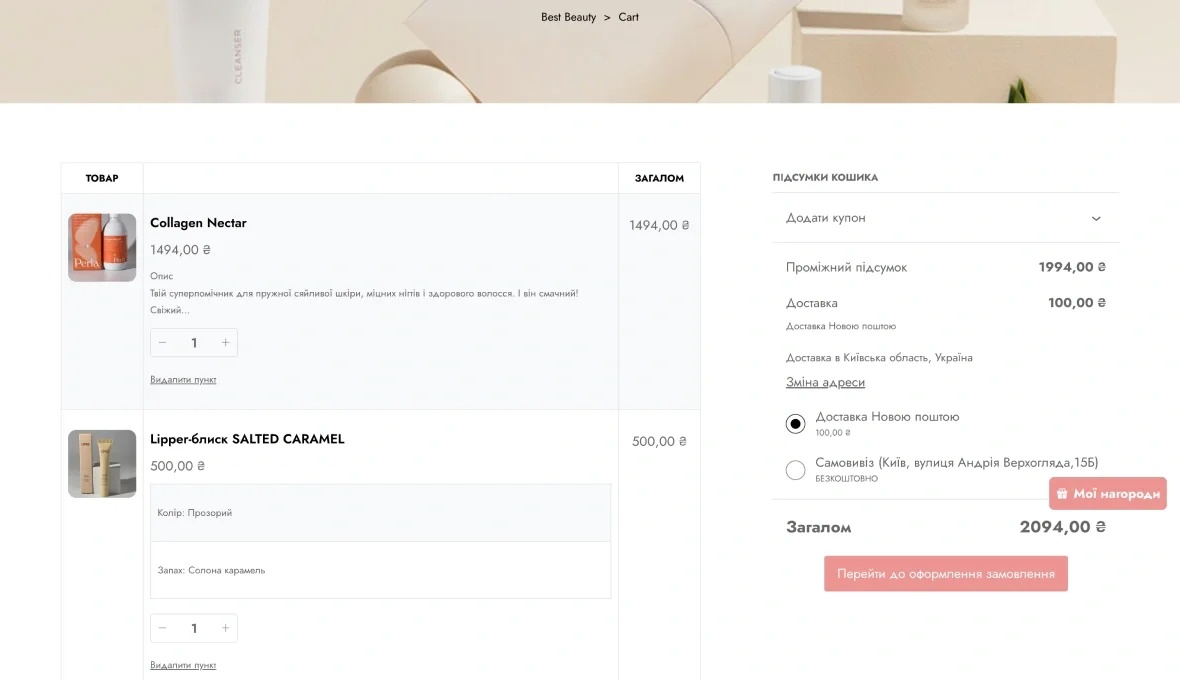The height and width of the screenshot is (680, 1180).
Task: Open the Додати купон section label
Action: tap(826, 218)
